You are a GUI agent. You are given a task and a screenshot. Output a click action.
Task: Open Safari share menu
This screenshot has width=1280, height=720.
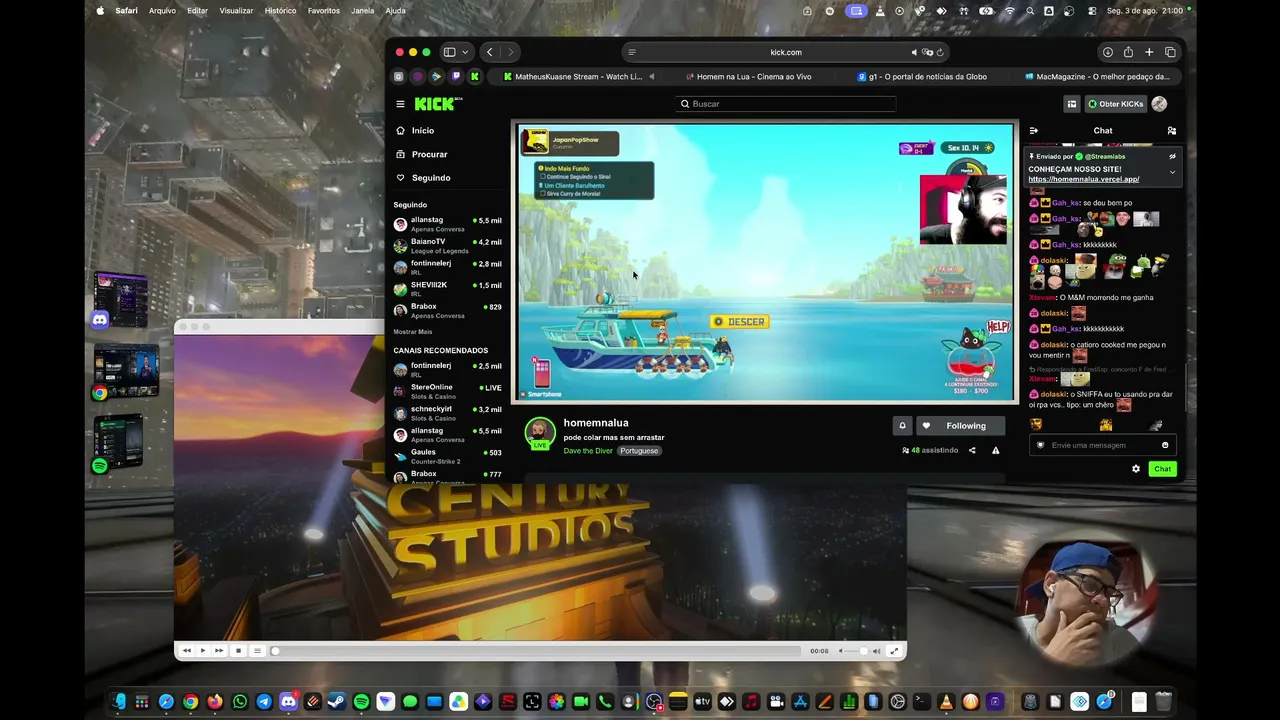point(1128,52)
